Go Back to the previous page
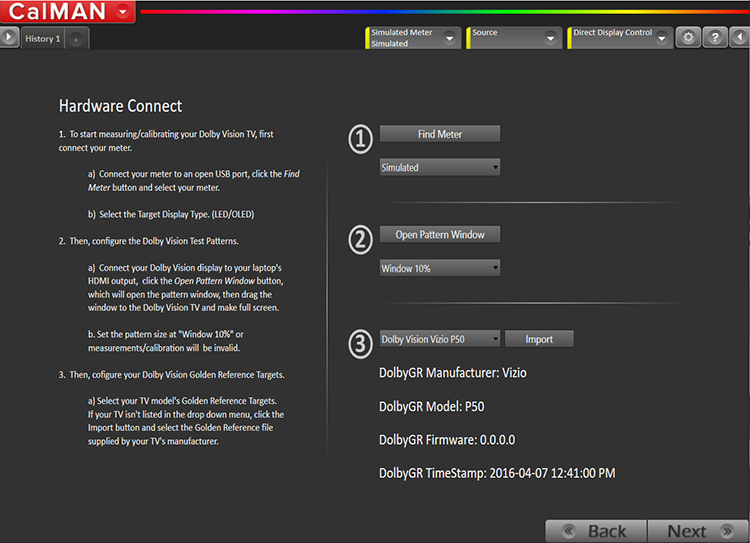 tap(595, 531)
